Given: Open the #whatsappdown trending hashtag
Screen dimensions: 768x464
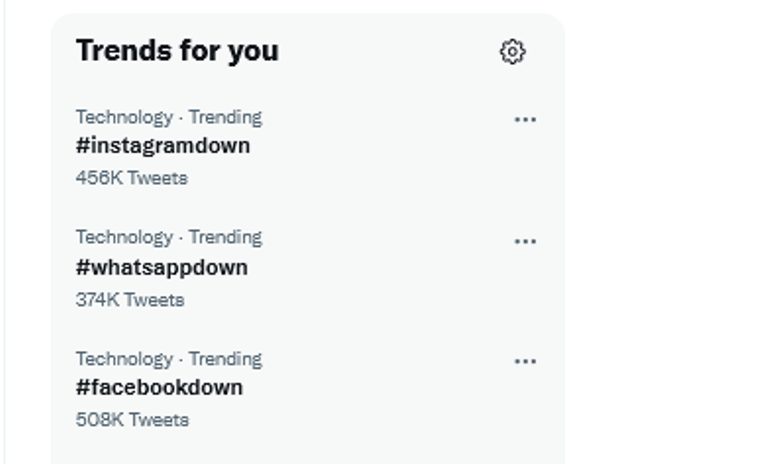Looking at the screenshot, I should coord(161,267).
